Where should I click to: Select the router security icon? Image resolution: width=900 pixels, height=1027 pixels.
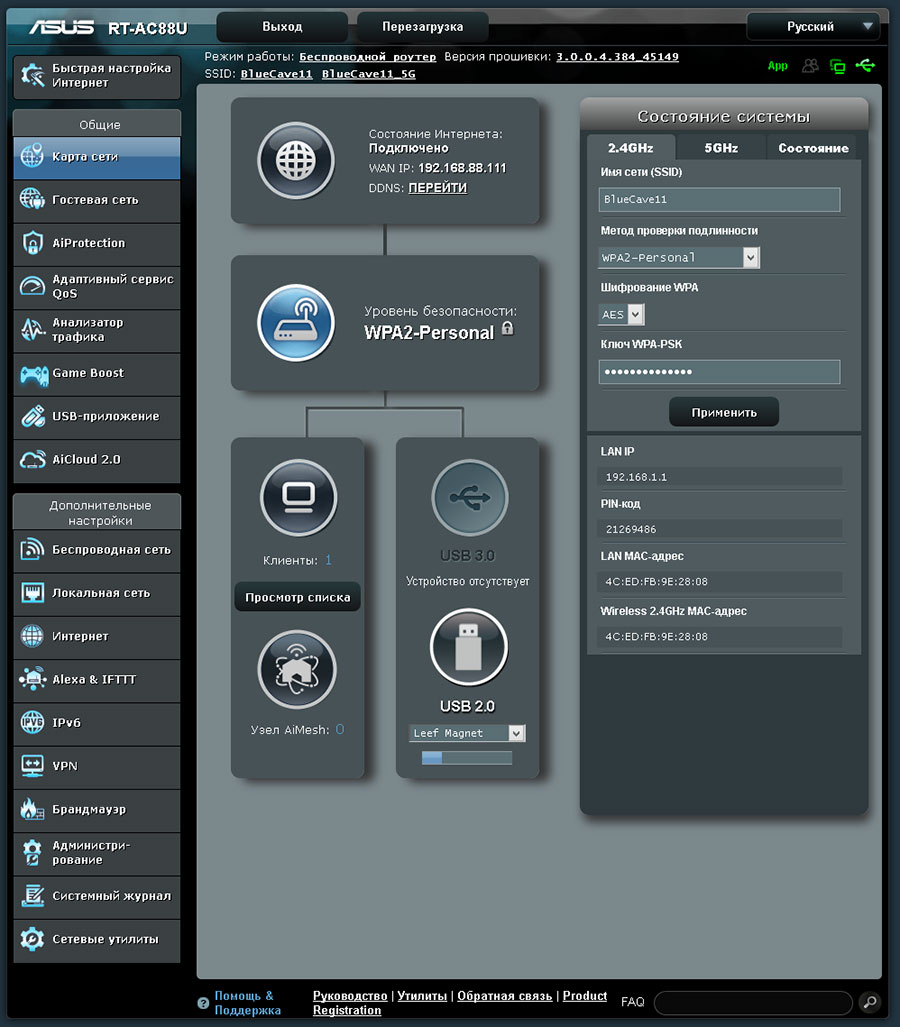point(296,323)
